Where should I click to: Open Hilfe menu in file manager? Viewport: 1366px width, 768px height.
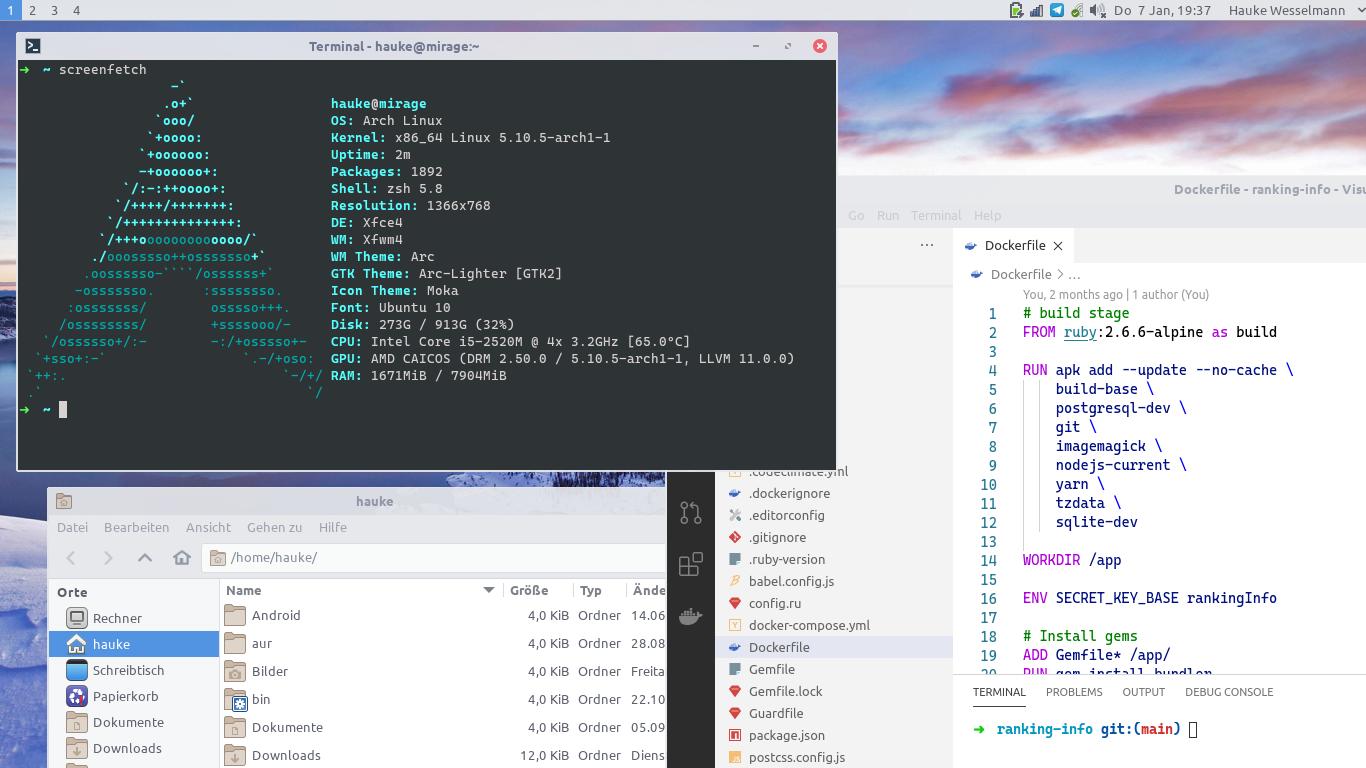click(333, 527)
